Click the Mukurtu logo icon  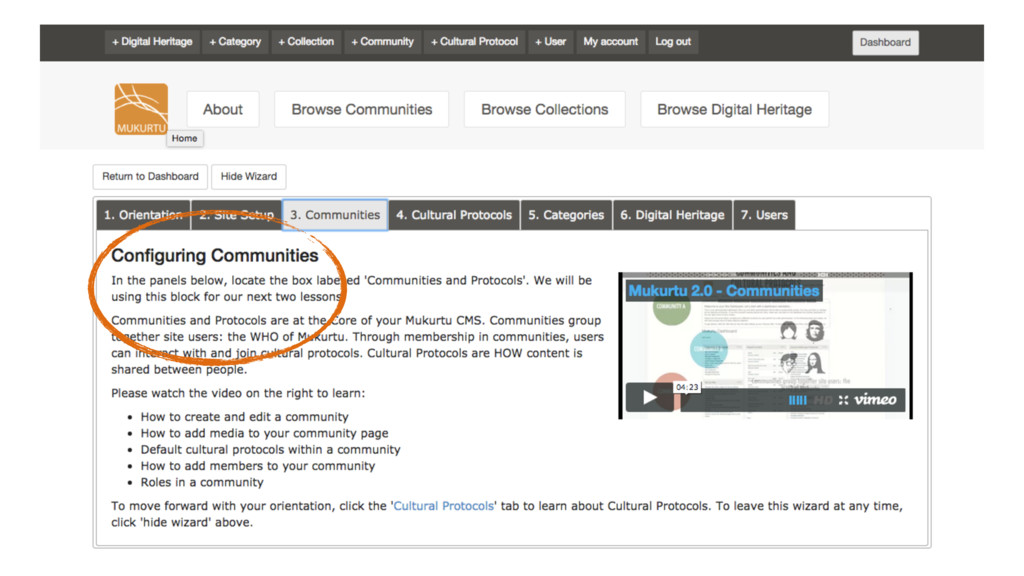click(x=141, y=109)
